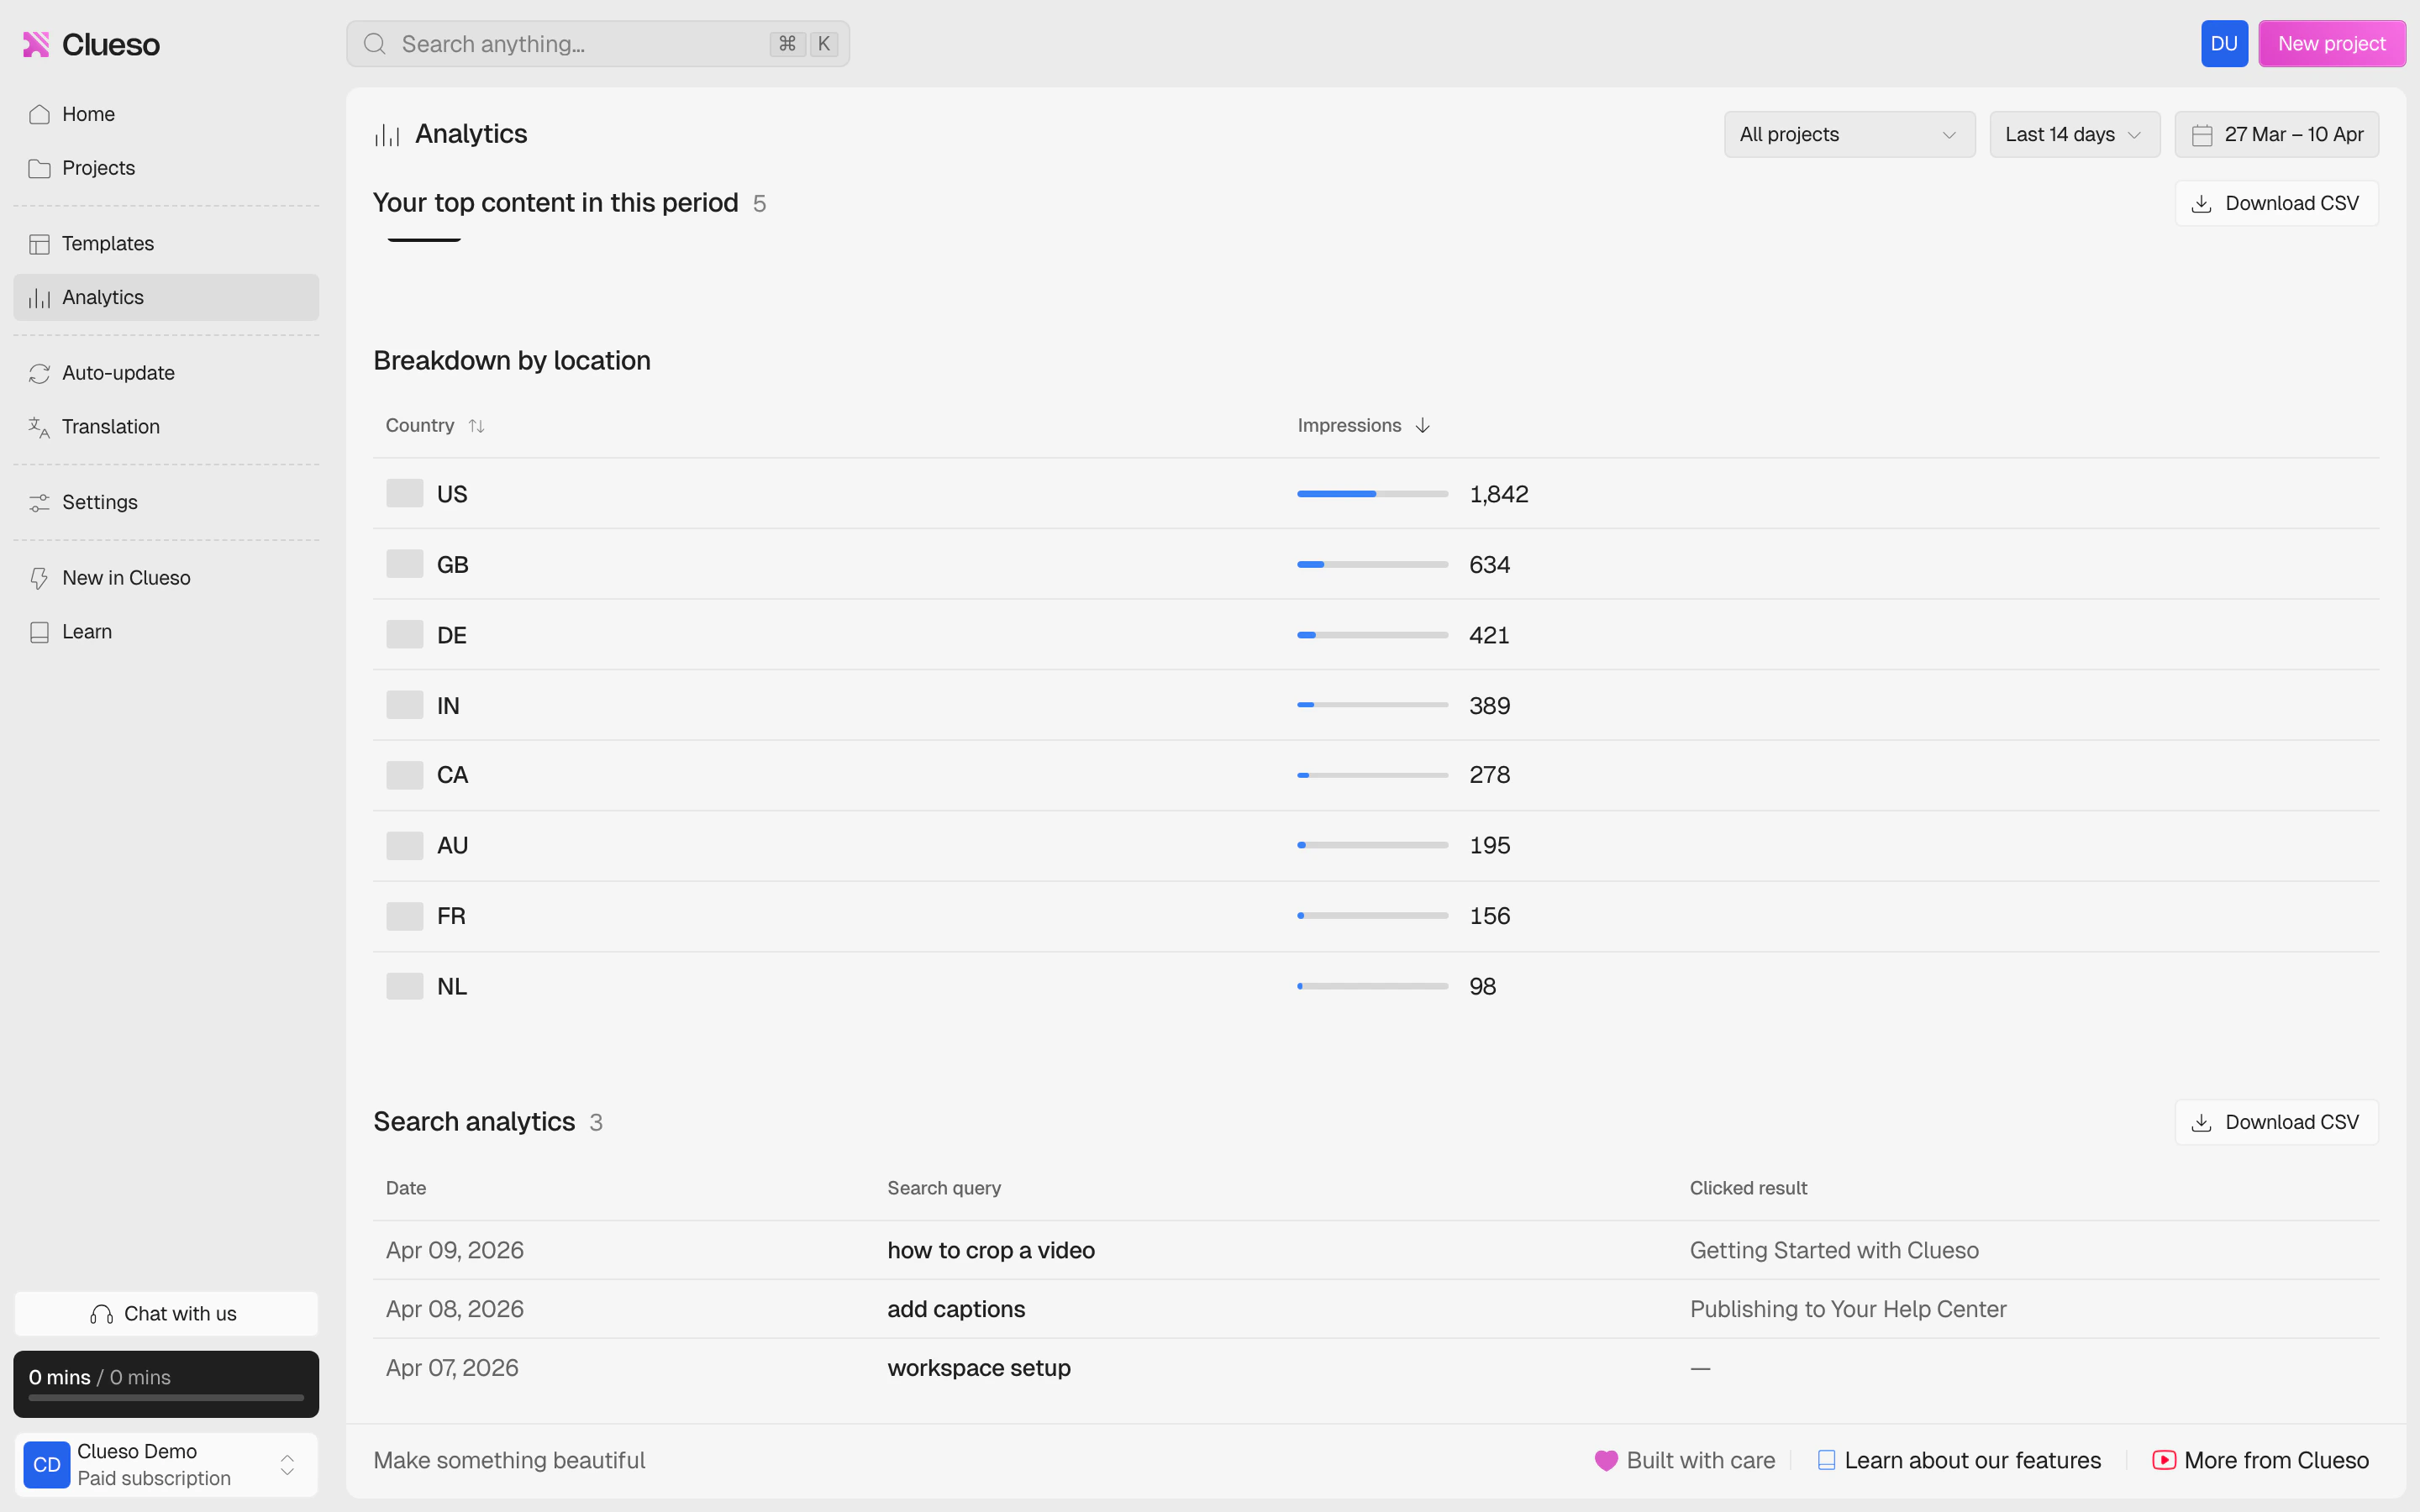Screen dimensions: 2420x1512
Task: Click the DU user avatar
Action: (x=2223, y=44)
